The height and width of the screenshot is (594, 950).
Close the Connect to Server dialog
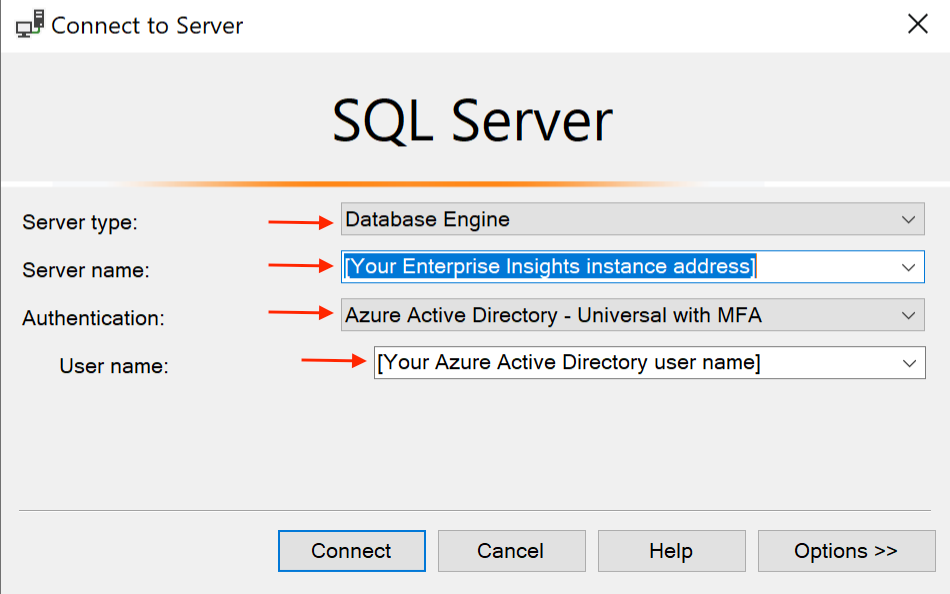point(917,23)
